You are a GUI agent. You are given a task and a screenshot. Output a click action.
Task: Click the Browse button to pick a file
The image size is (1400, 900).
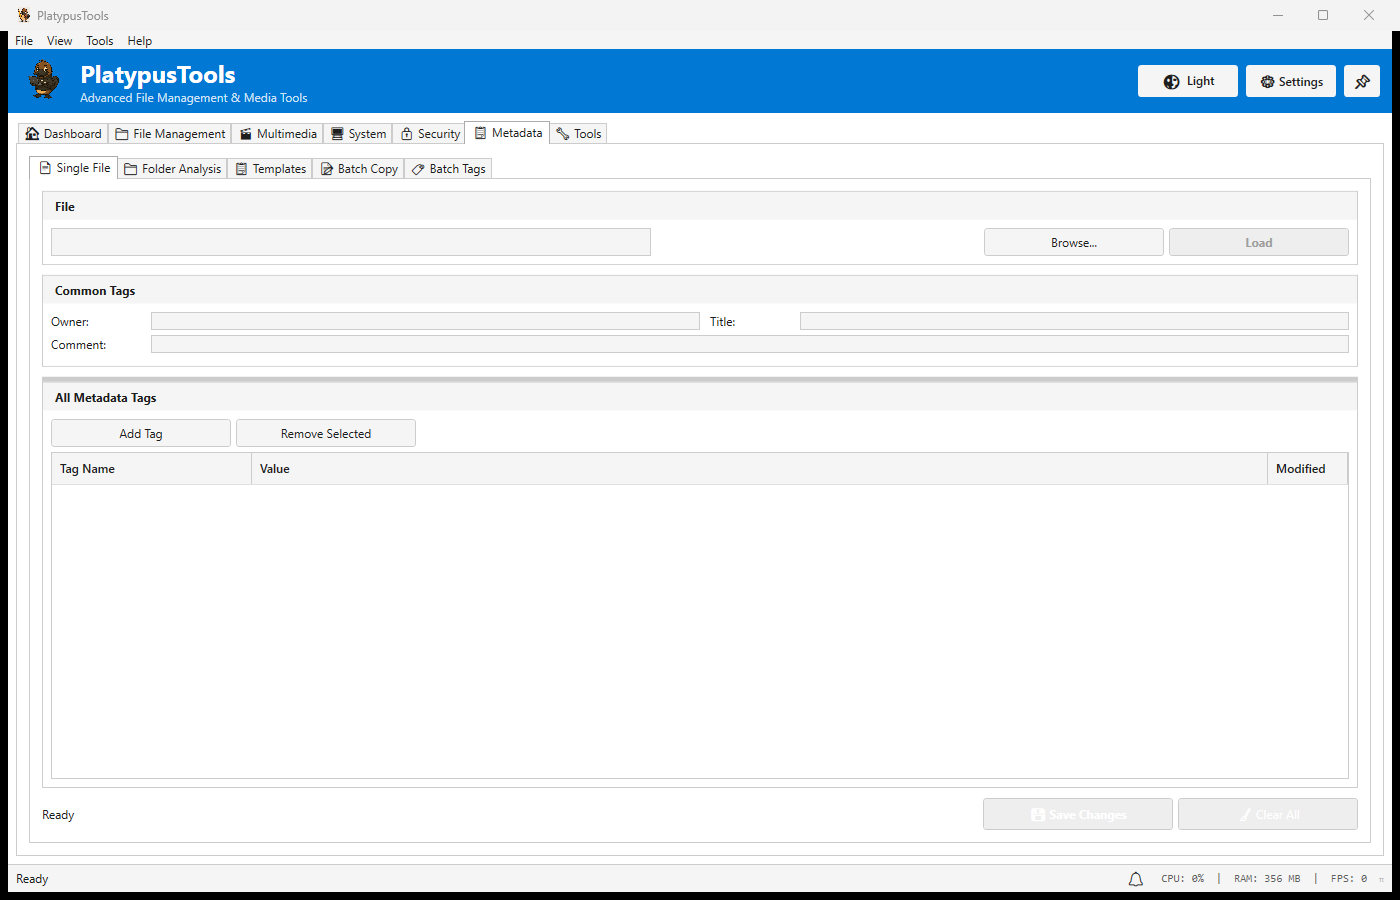[1072, 241]
